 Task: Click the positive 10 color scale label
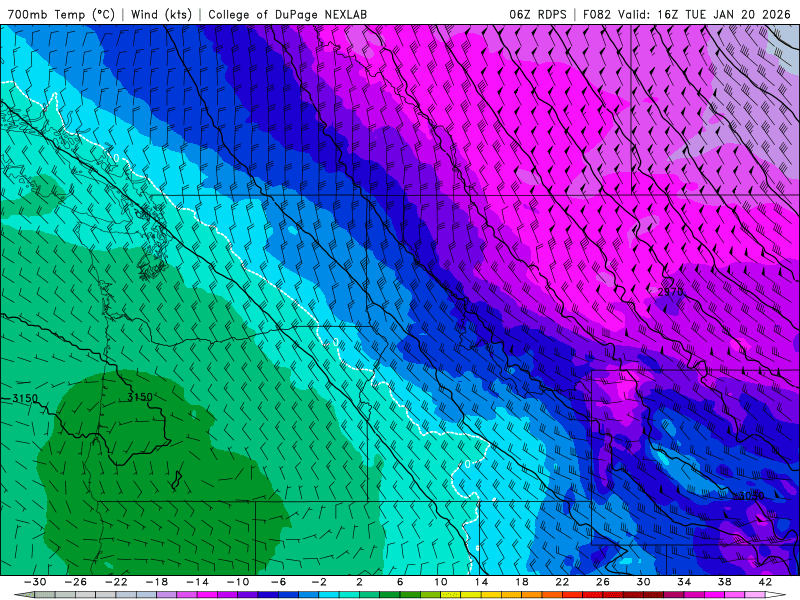coord(441,582)
